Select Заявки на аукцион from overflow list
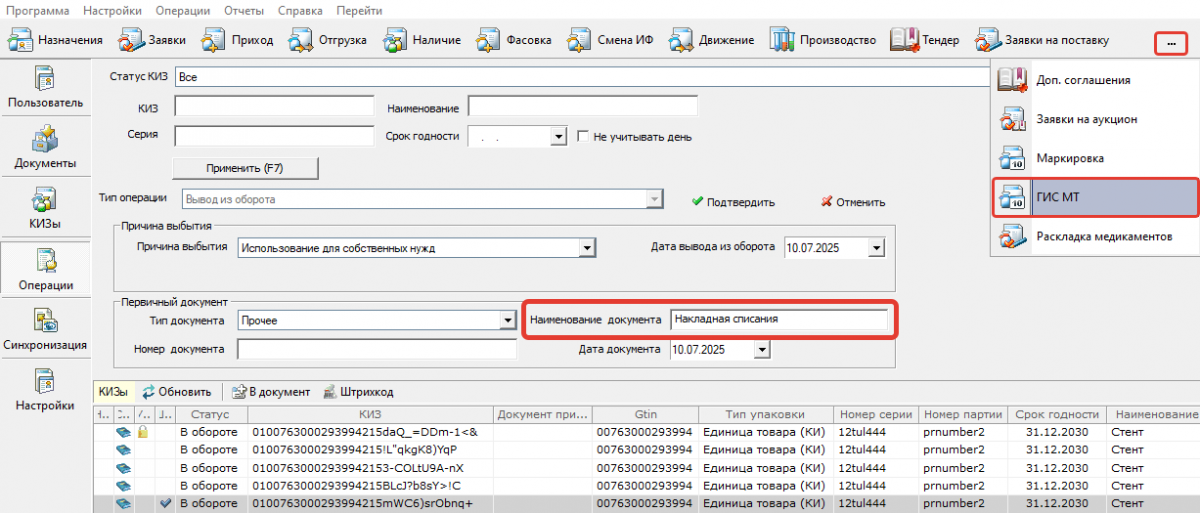This screenshot has width=1200, height=513. (1096, 119)
